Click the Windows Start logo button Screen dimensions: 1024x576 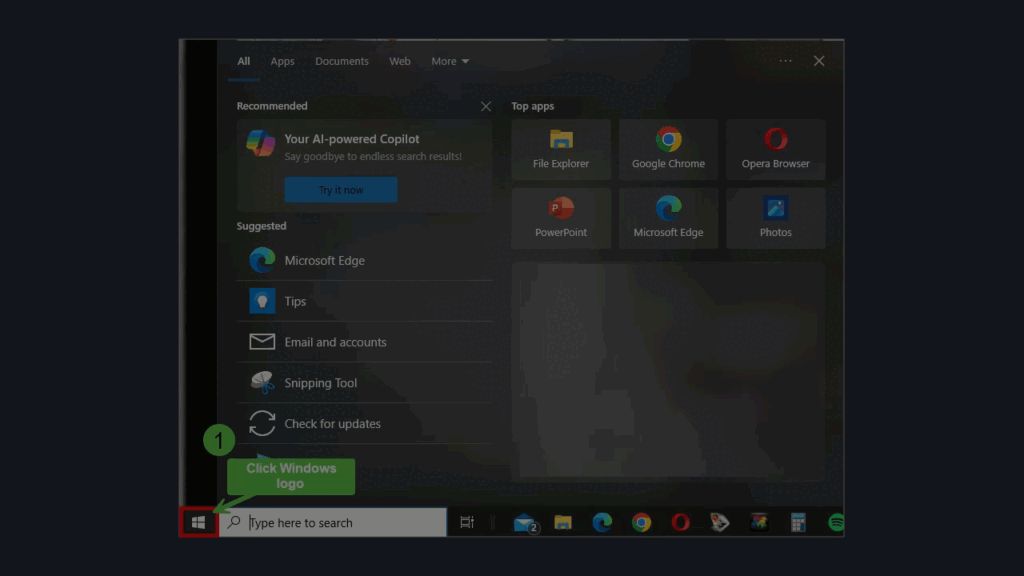199,522
